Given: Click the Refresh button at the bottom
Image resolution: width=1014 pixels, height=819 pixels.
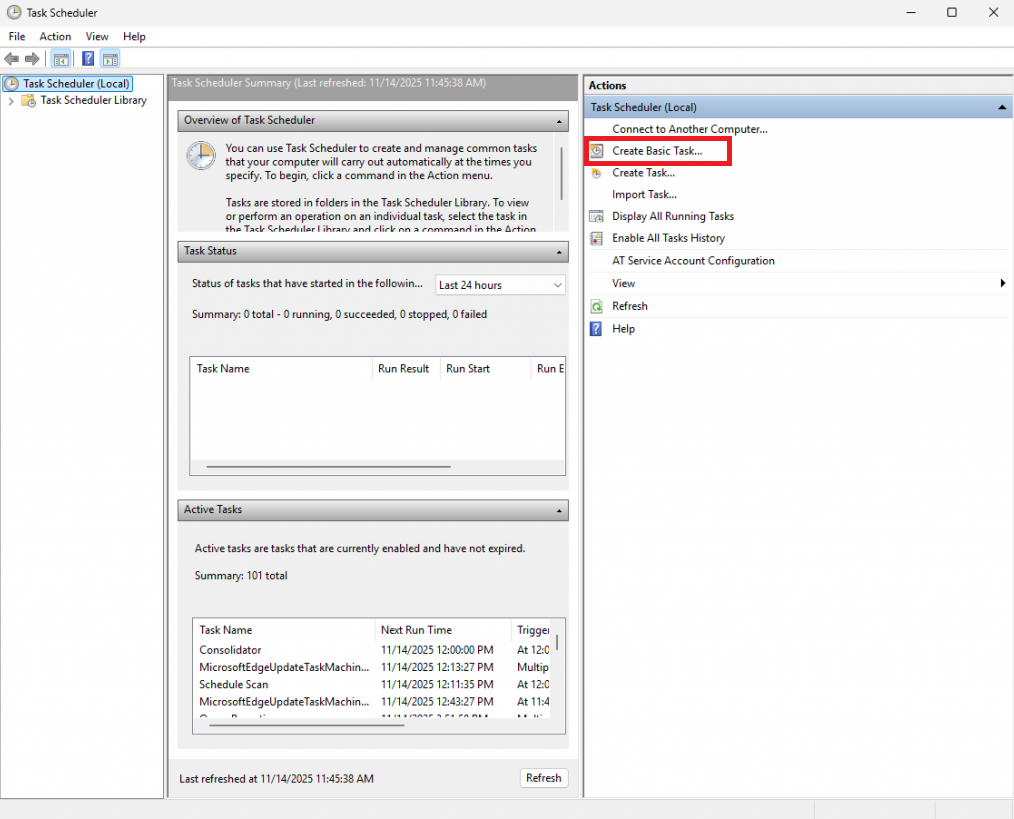Looking at the screenshot, I should 543,778.
